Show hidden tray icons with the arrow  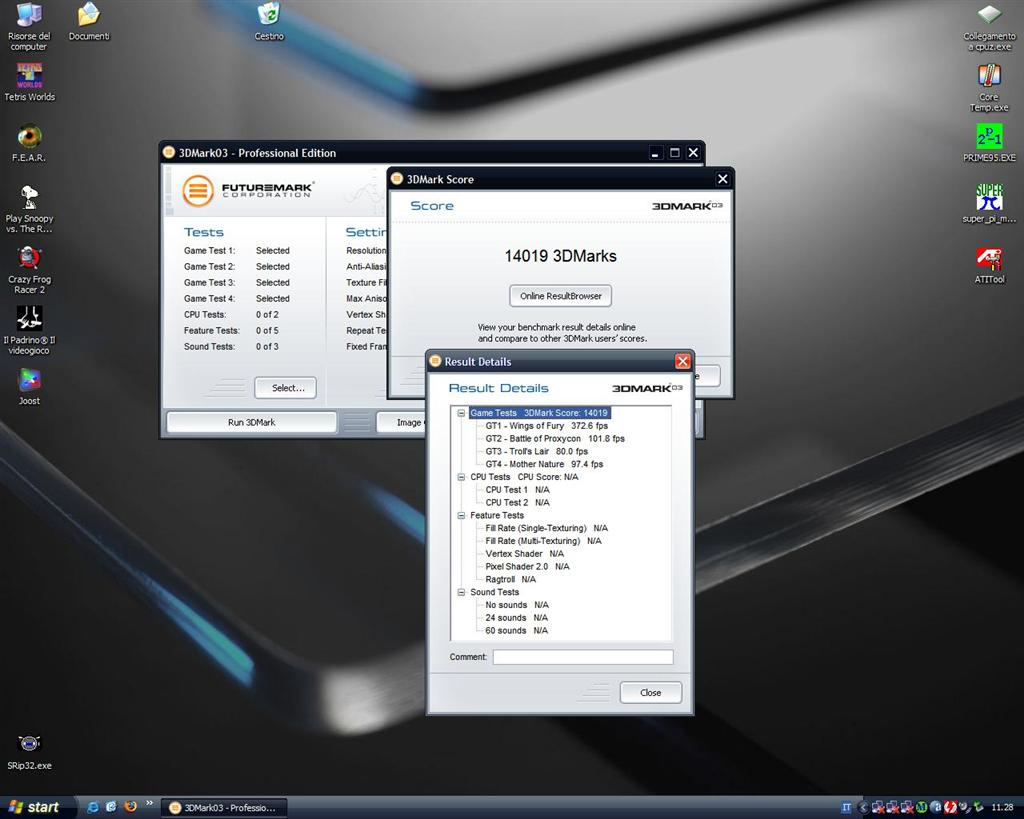click(x=863, y=808)
